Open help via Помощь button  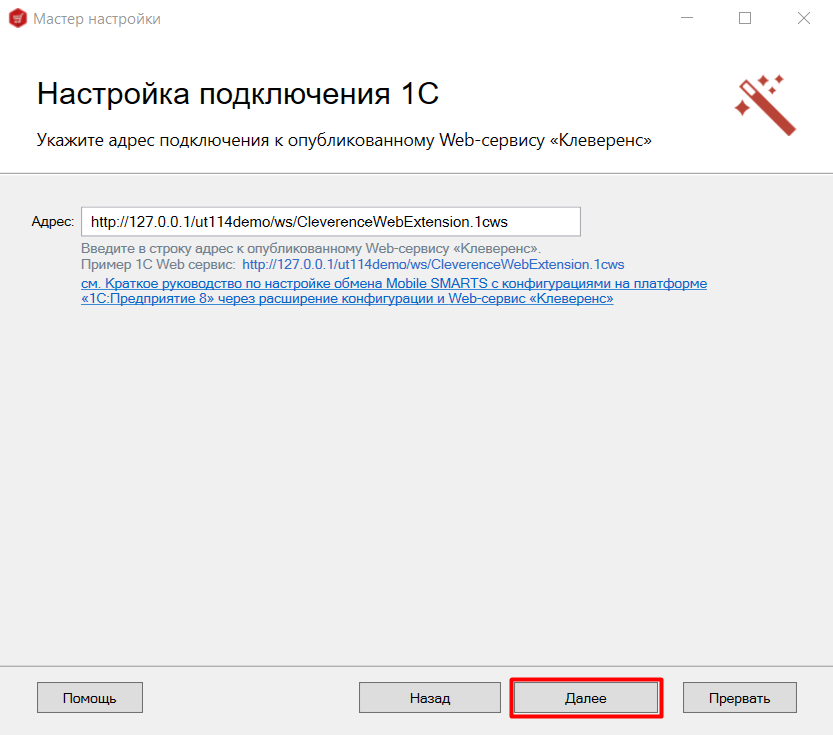(90, 698)
